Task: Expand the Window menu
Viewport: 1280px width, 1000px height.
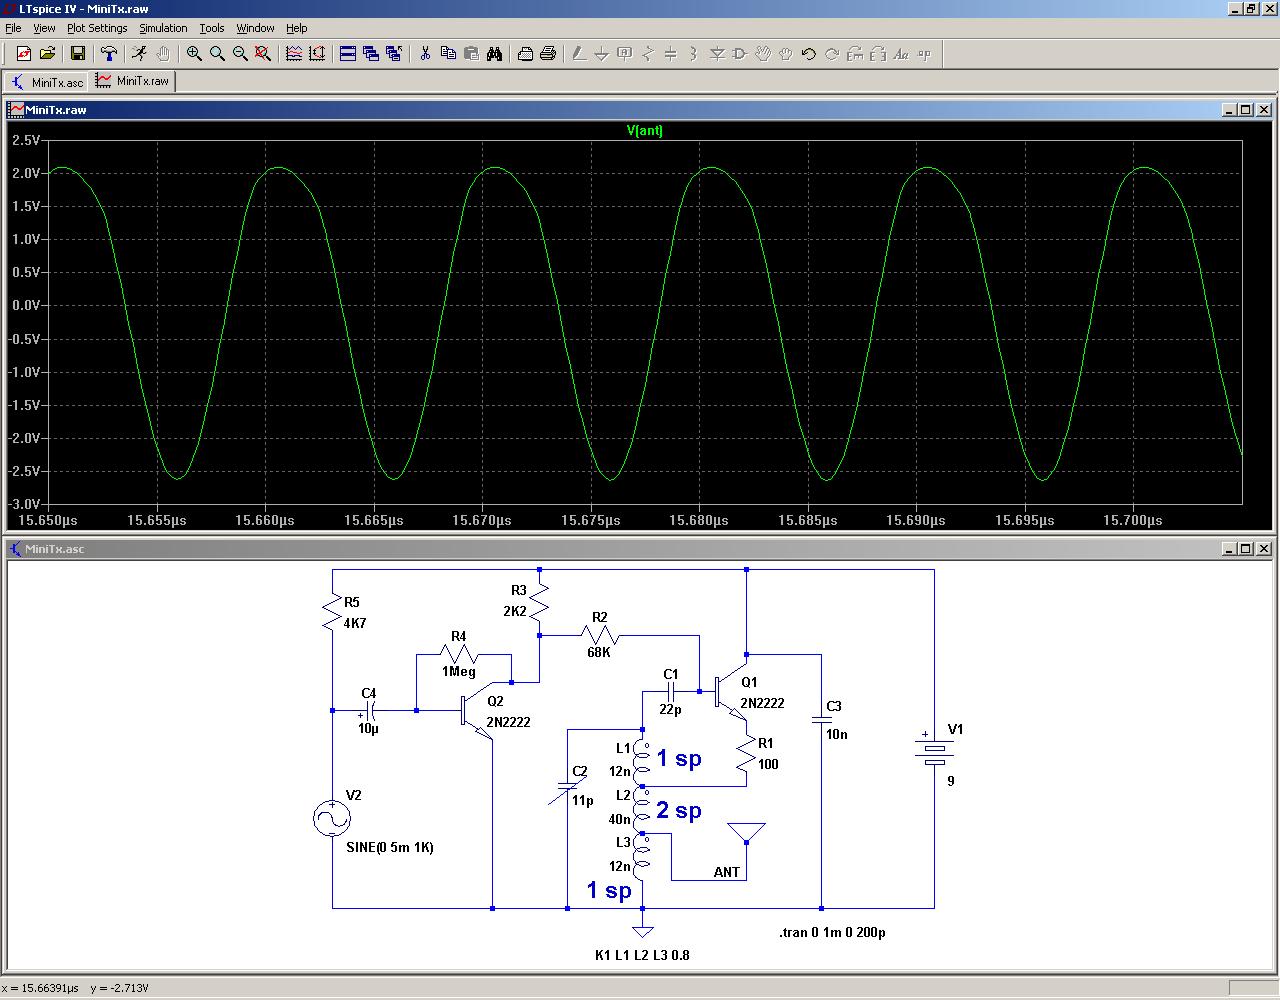Action: pyautogui.click(x=255, y=28)
